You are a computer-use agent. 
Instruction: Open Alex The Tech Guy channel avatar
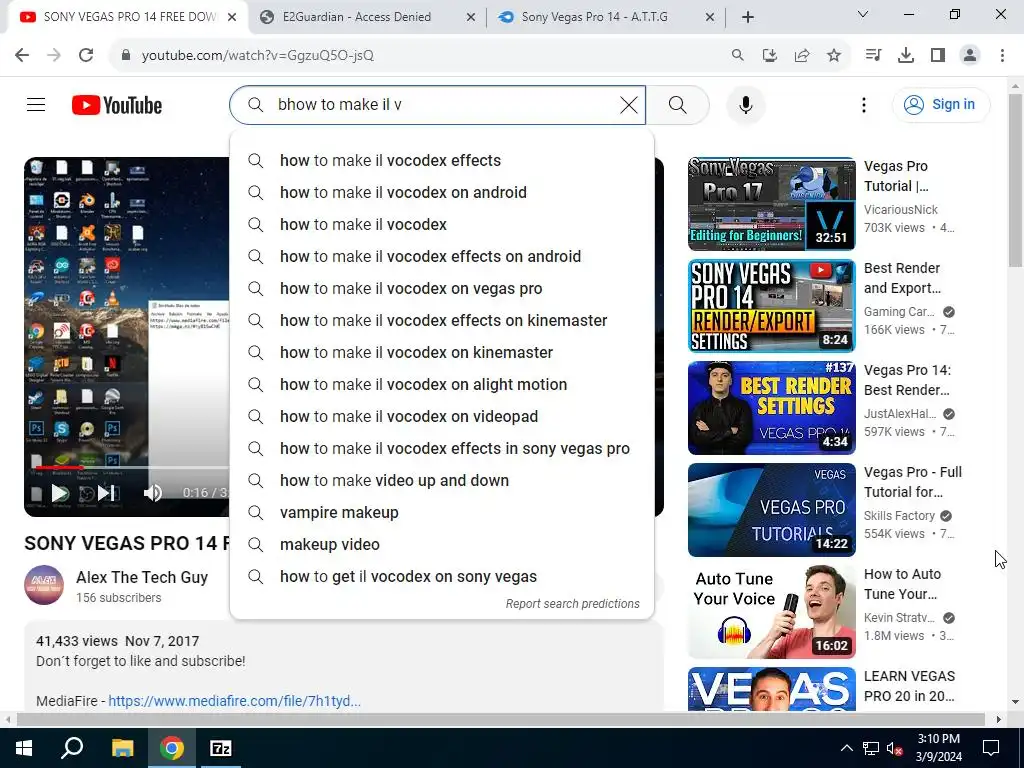tap(44, 585)
